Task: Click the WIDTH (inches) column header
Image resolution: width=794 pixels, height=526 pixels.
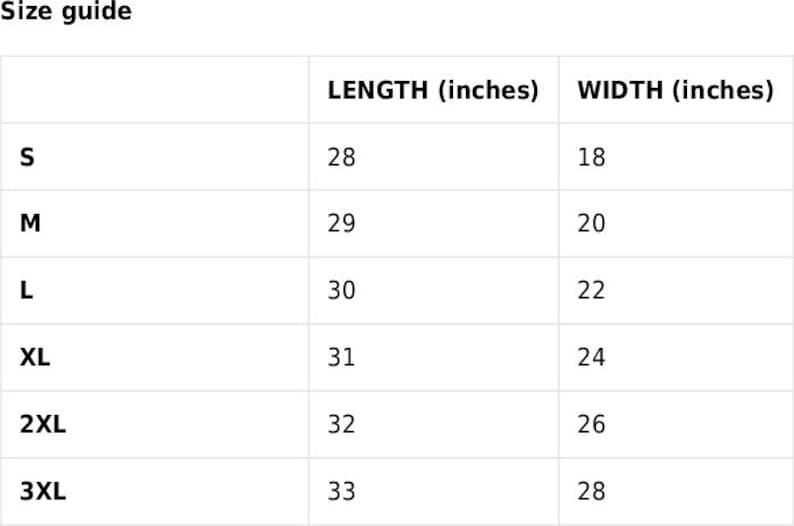Action: pyautogui.click(x=675, y=90)
